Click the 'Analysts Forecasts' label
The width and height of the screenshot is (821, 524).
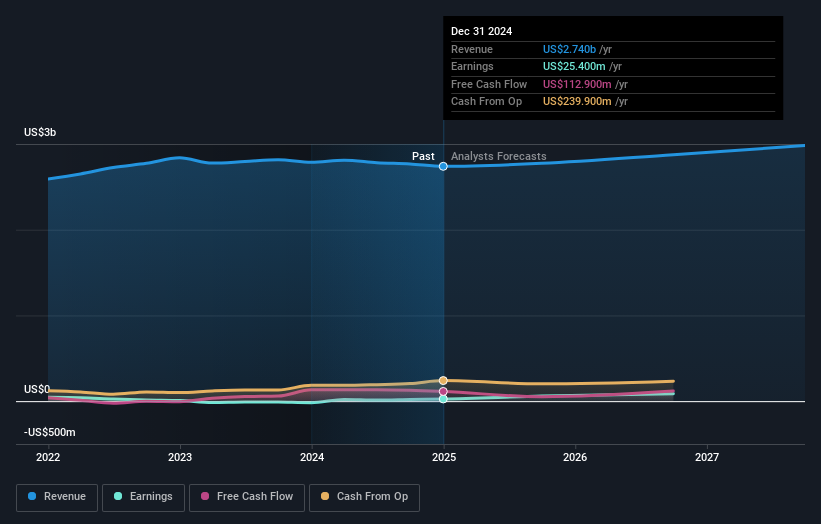pos(498,156)
